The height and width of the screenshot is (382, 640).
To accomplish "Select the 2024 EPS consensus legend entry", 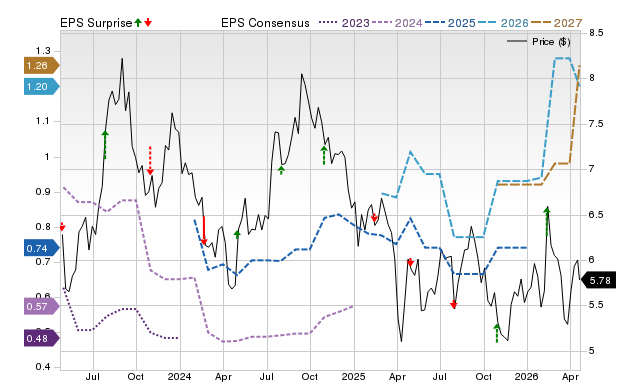I will click(x=397, y=23).
